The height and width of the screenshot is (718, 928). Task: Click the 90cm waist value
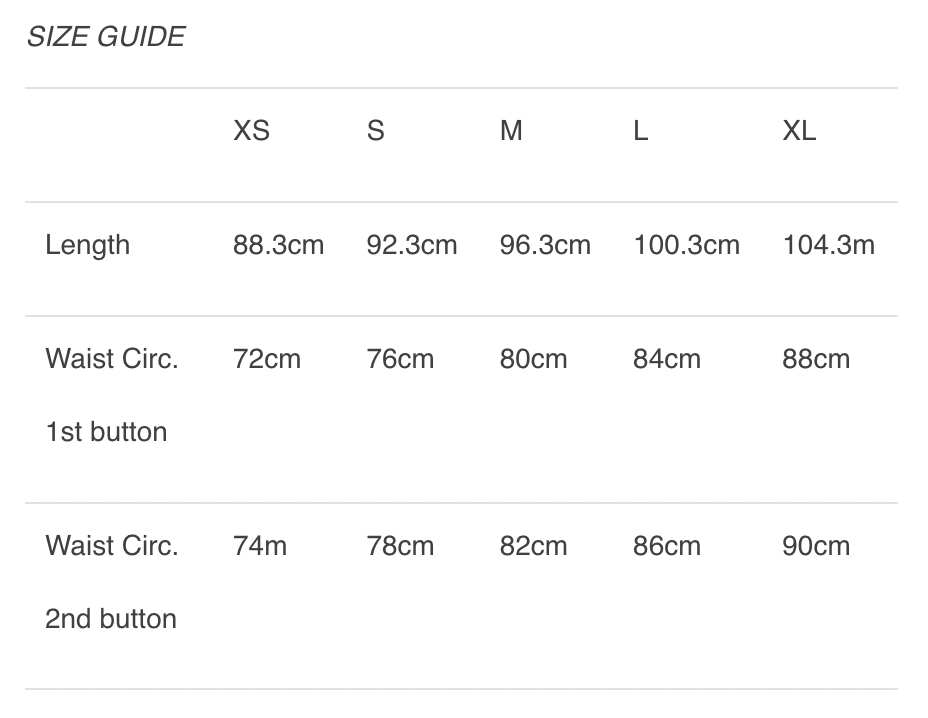click(816, 546)
